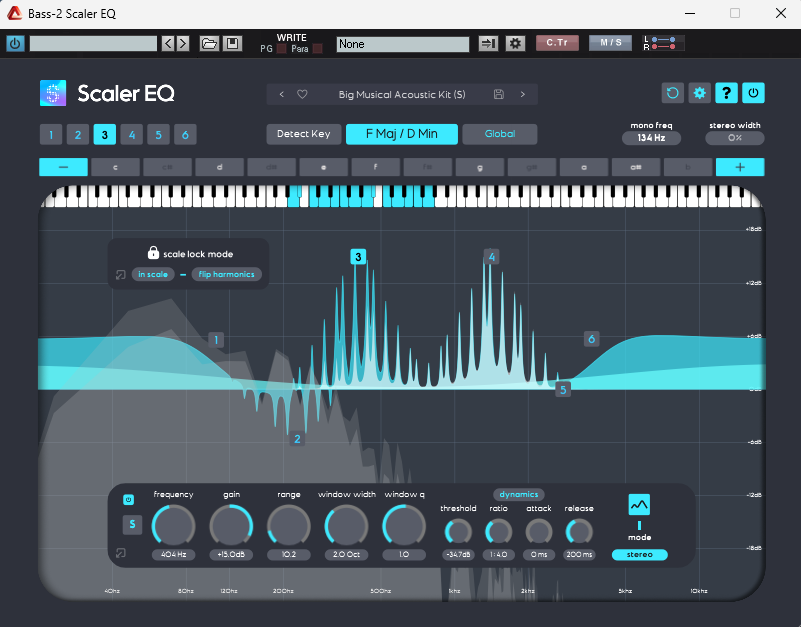Click the minus button on note row
Image resolution: width=801 pixels, height=627 pixels.
63,167
